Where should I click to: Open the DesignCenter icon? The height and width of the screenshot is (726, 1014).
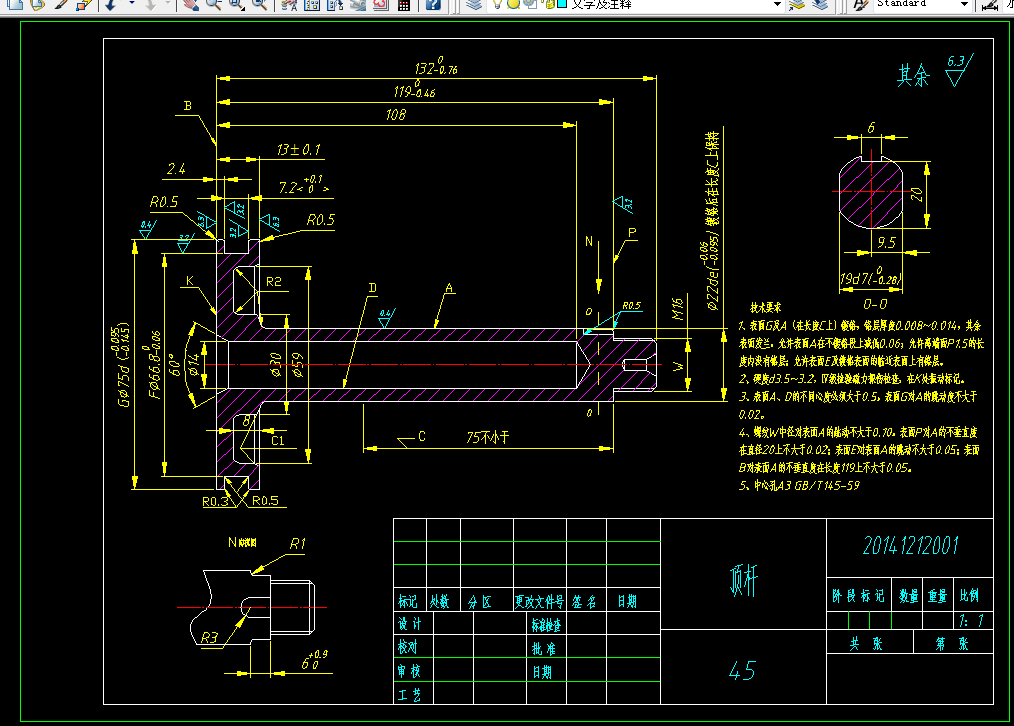point(312,4)
